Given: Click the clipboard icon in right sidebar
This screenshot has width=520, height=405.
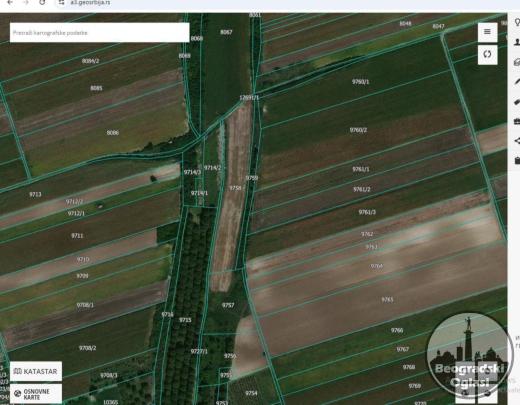Looking at the screenshot, I should pyautogui.click(x=517, y=161).
